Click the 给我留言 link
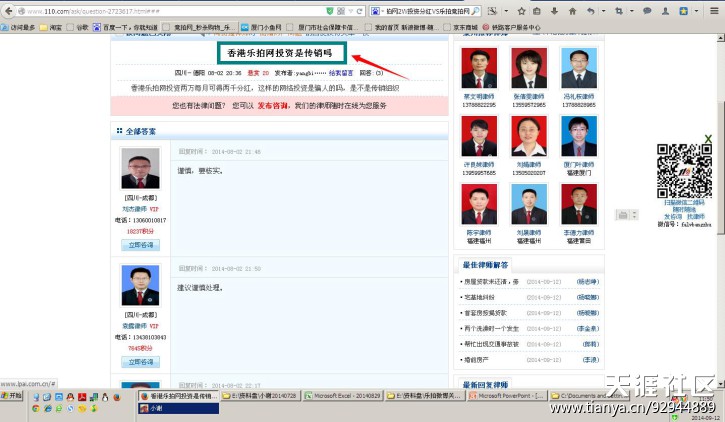The height and width of the screenshot is (422, 725). point(341,73)
